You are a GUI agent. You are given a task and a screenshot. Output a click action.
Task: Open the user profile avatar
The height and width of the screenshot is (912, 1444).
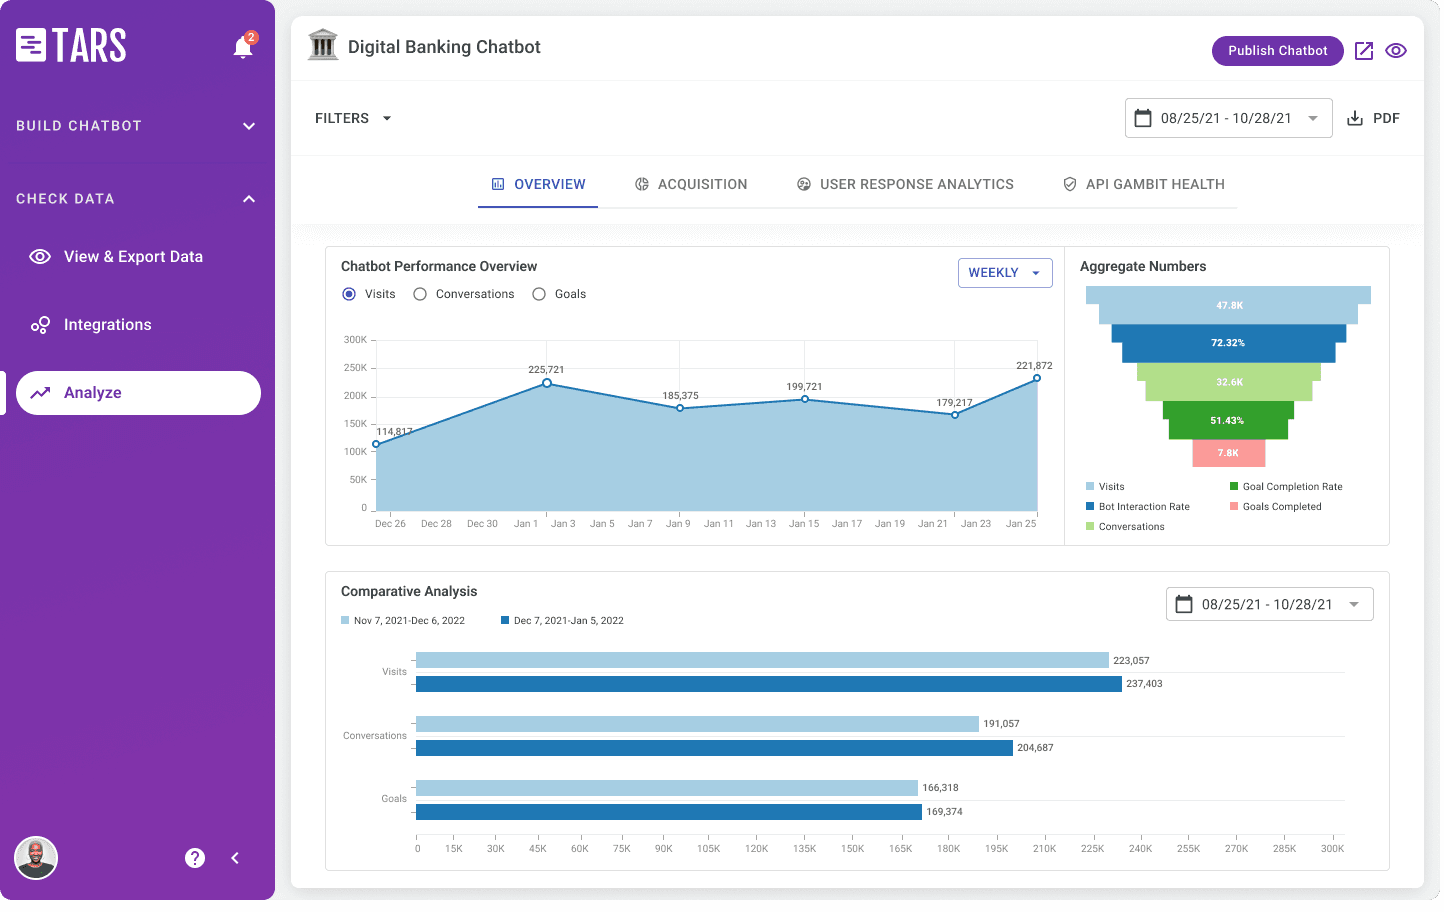[x=36, y=860]
